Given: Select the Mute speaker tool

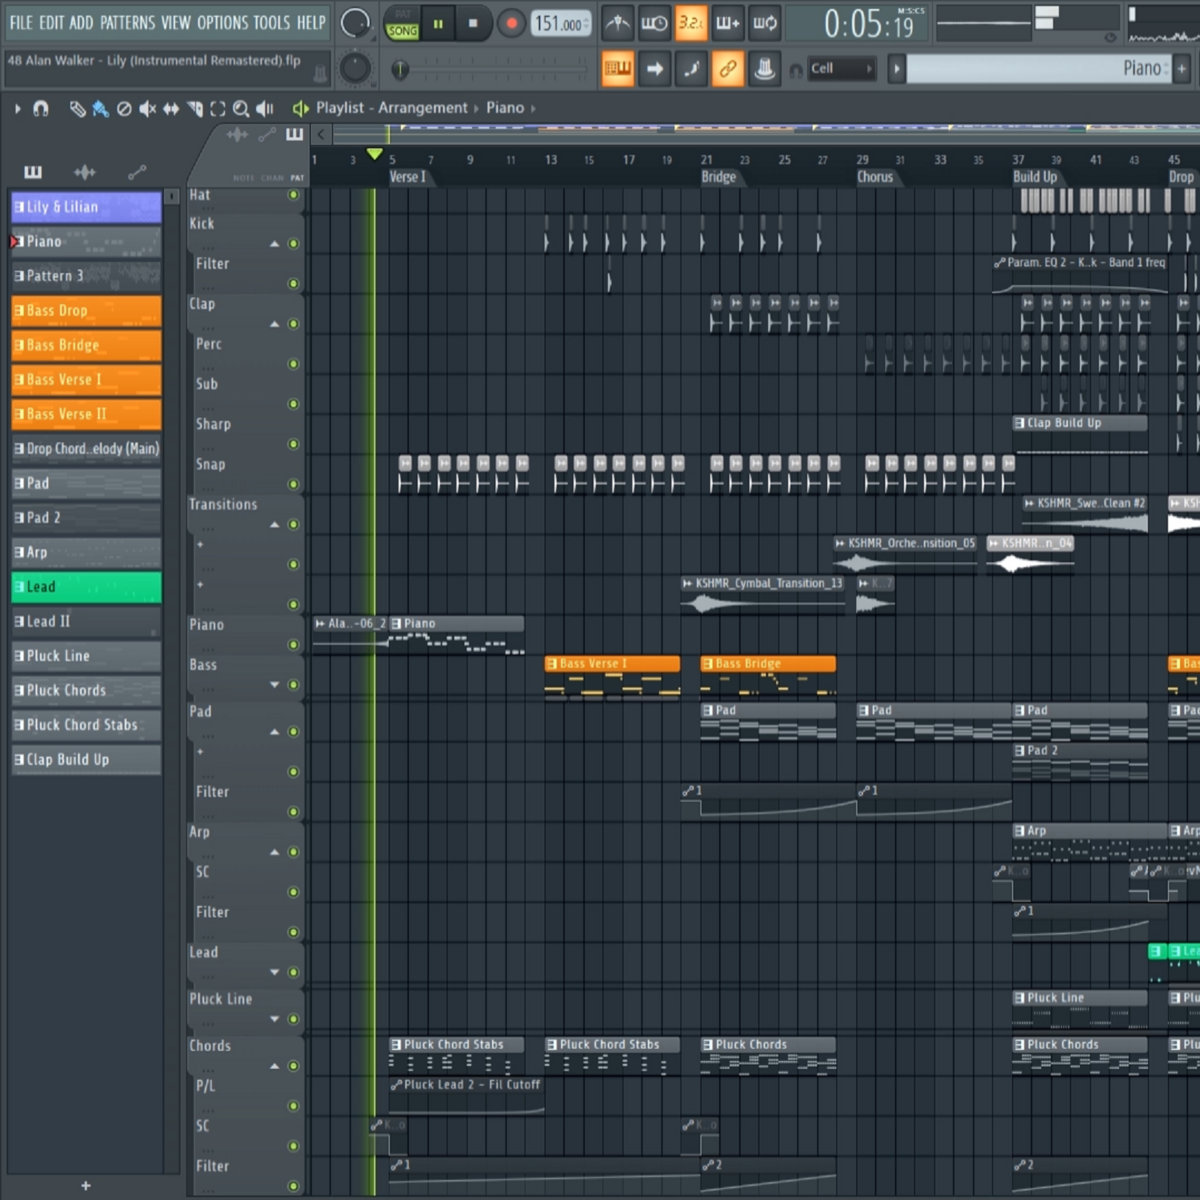Looking at the screenshot, I should 147,109.
